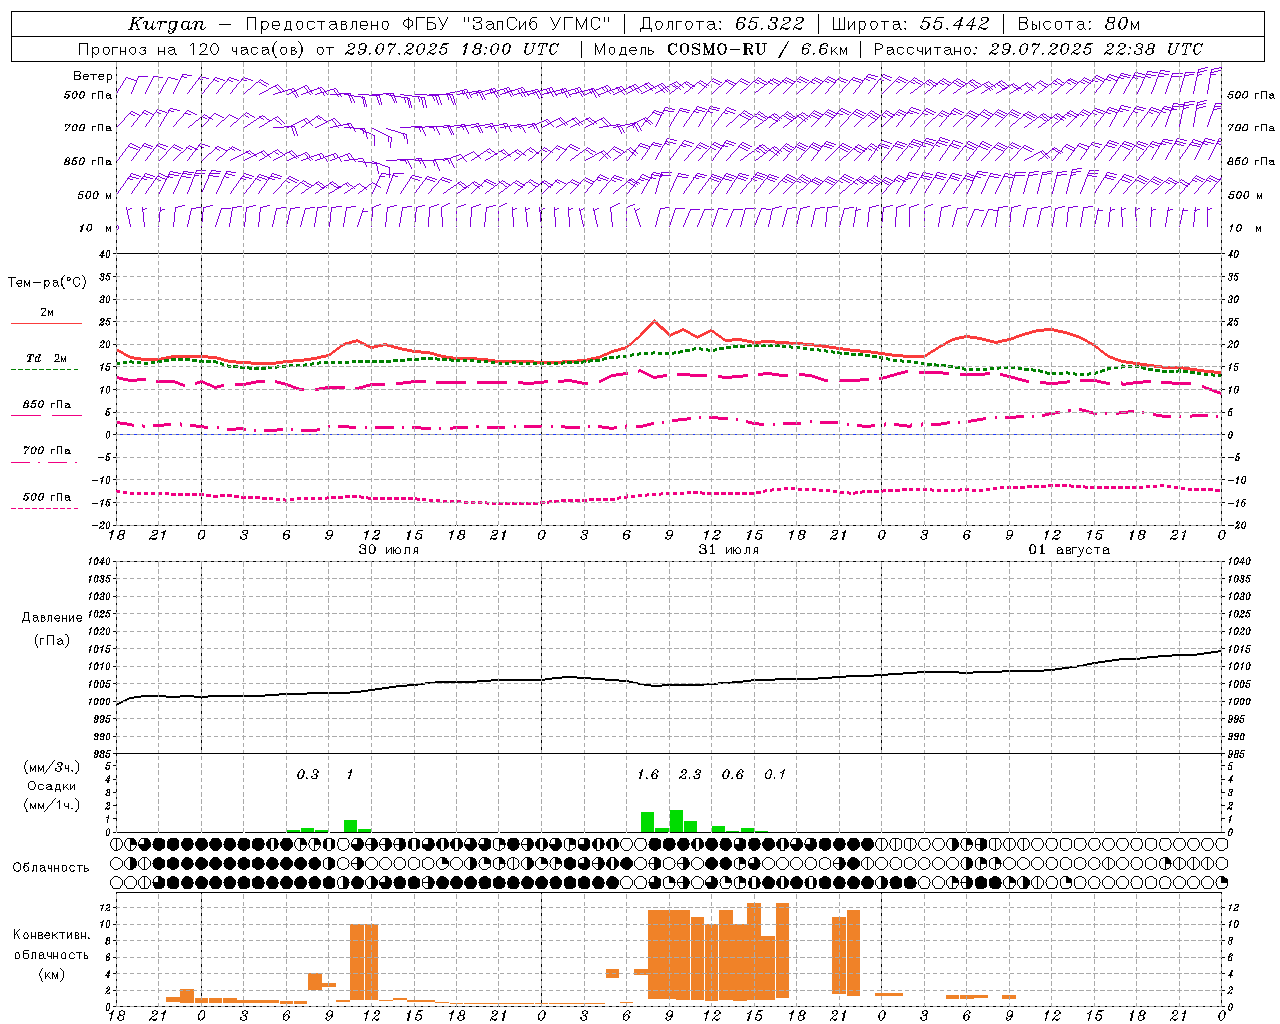The width and height of the screenshot is (1280, 1024).
Task: Click the Широта: 55.442 header field
Action: pos(911,24)
